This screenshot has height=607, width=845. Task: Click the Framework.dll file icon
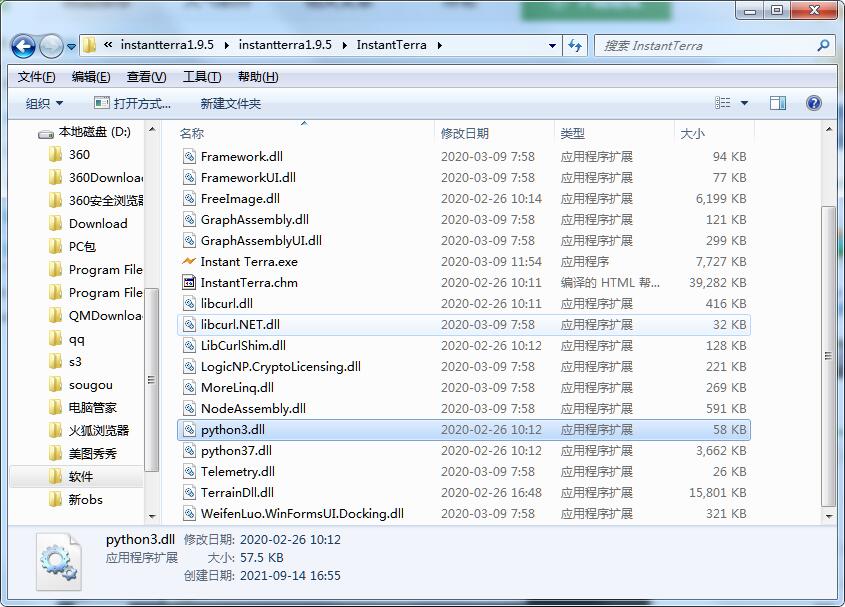pos(189,157)
